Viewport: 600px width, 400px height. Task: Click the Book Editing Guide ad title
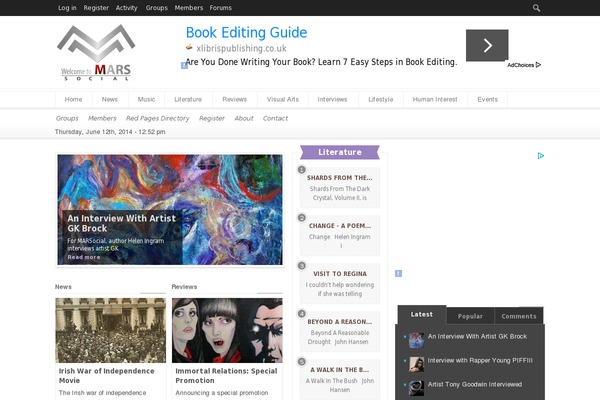[246, 33]
